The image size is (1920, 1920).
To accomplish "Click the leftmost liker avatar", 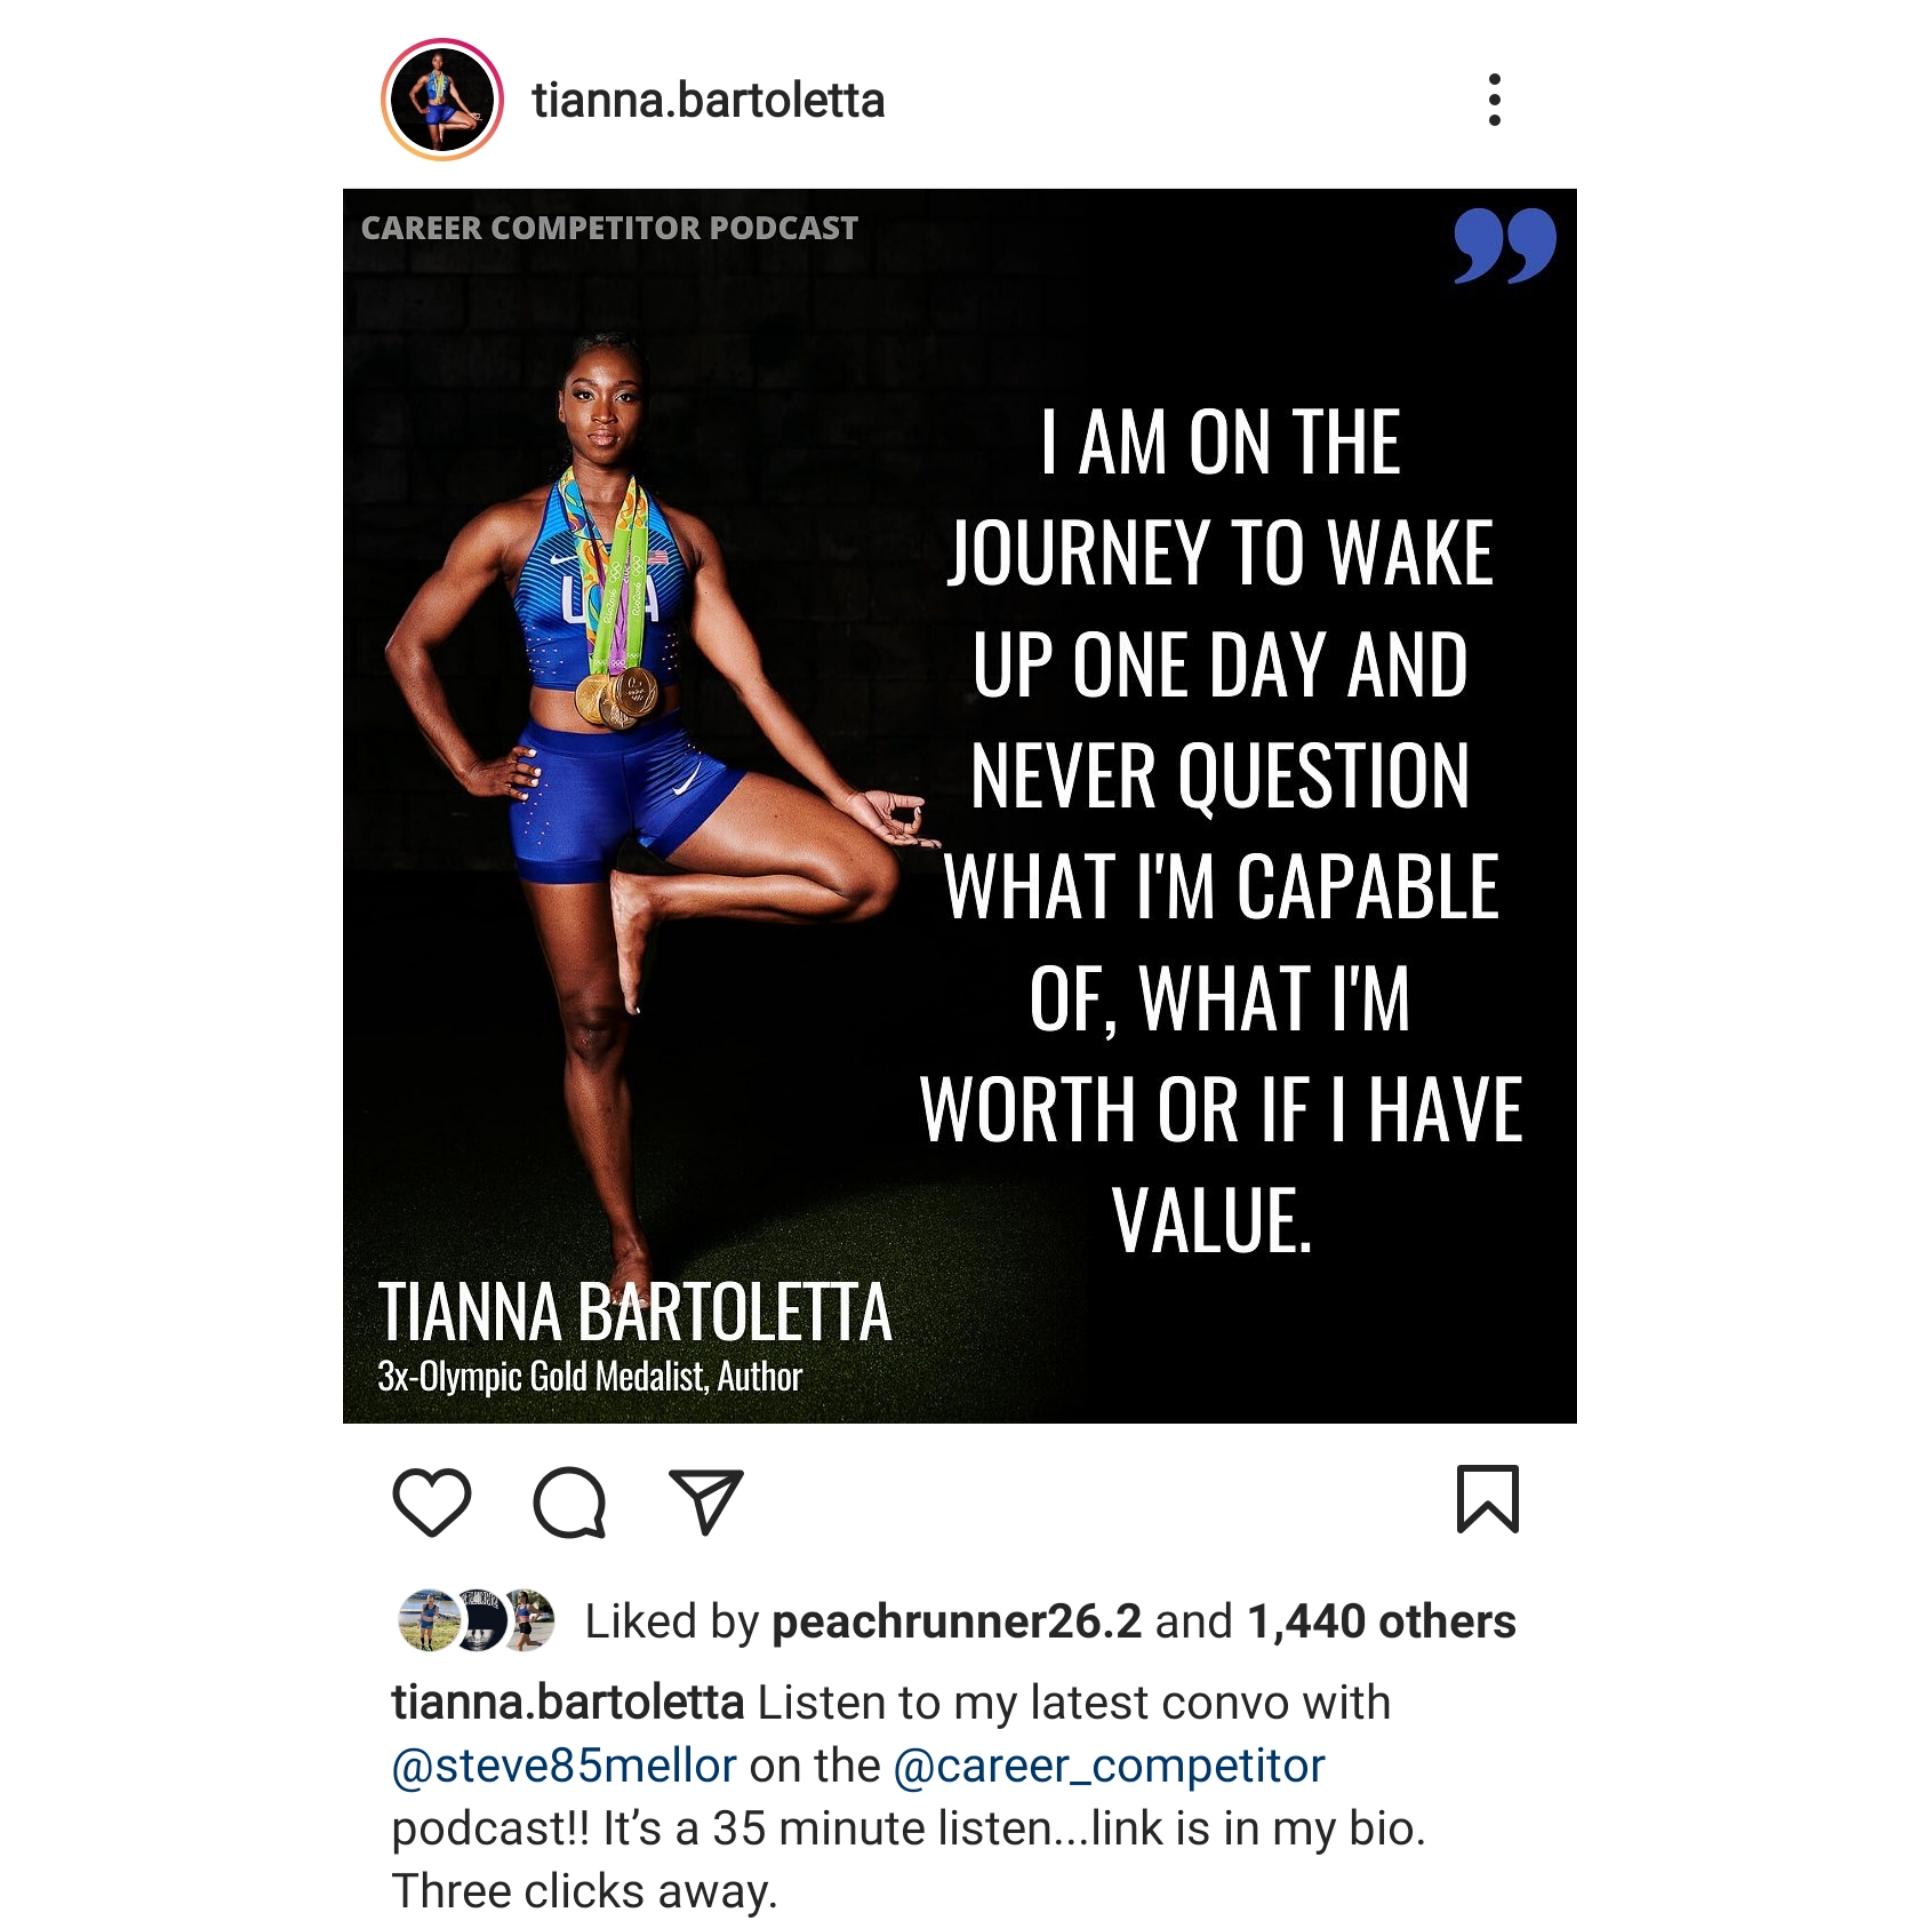I will 428,1620.
